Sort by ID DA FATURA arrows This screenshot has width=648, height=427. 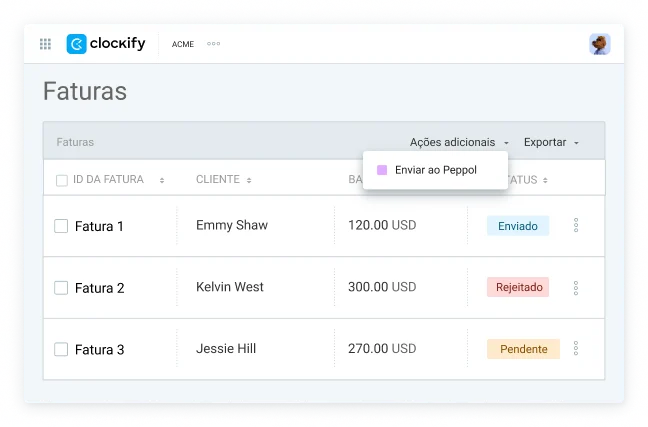[162, 180]
